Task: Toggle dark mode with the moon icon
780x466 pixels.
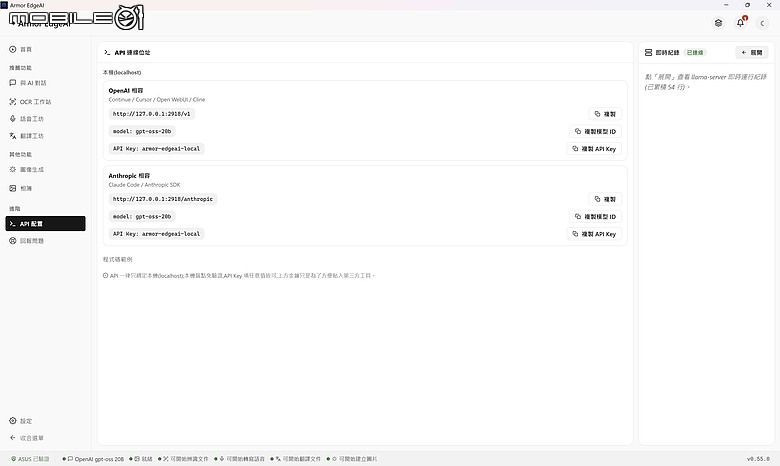Action: click(x=762, y=23)
